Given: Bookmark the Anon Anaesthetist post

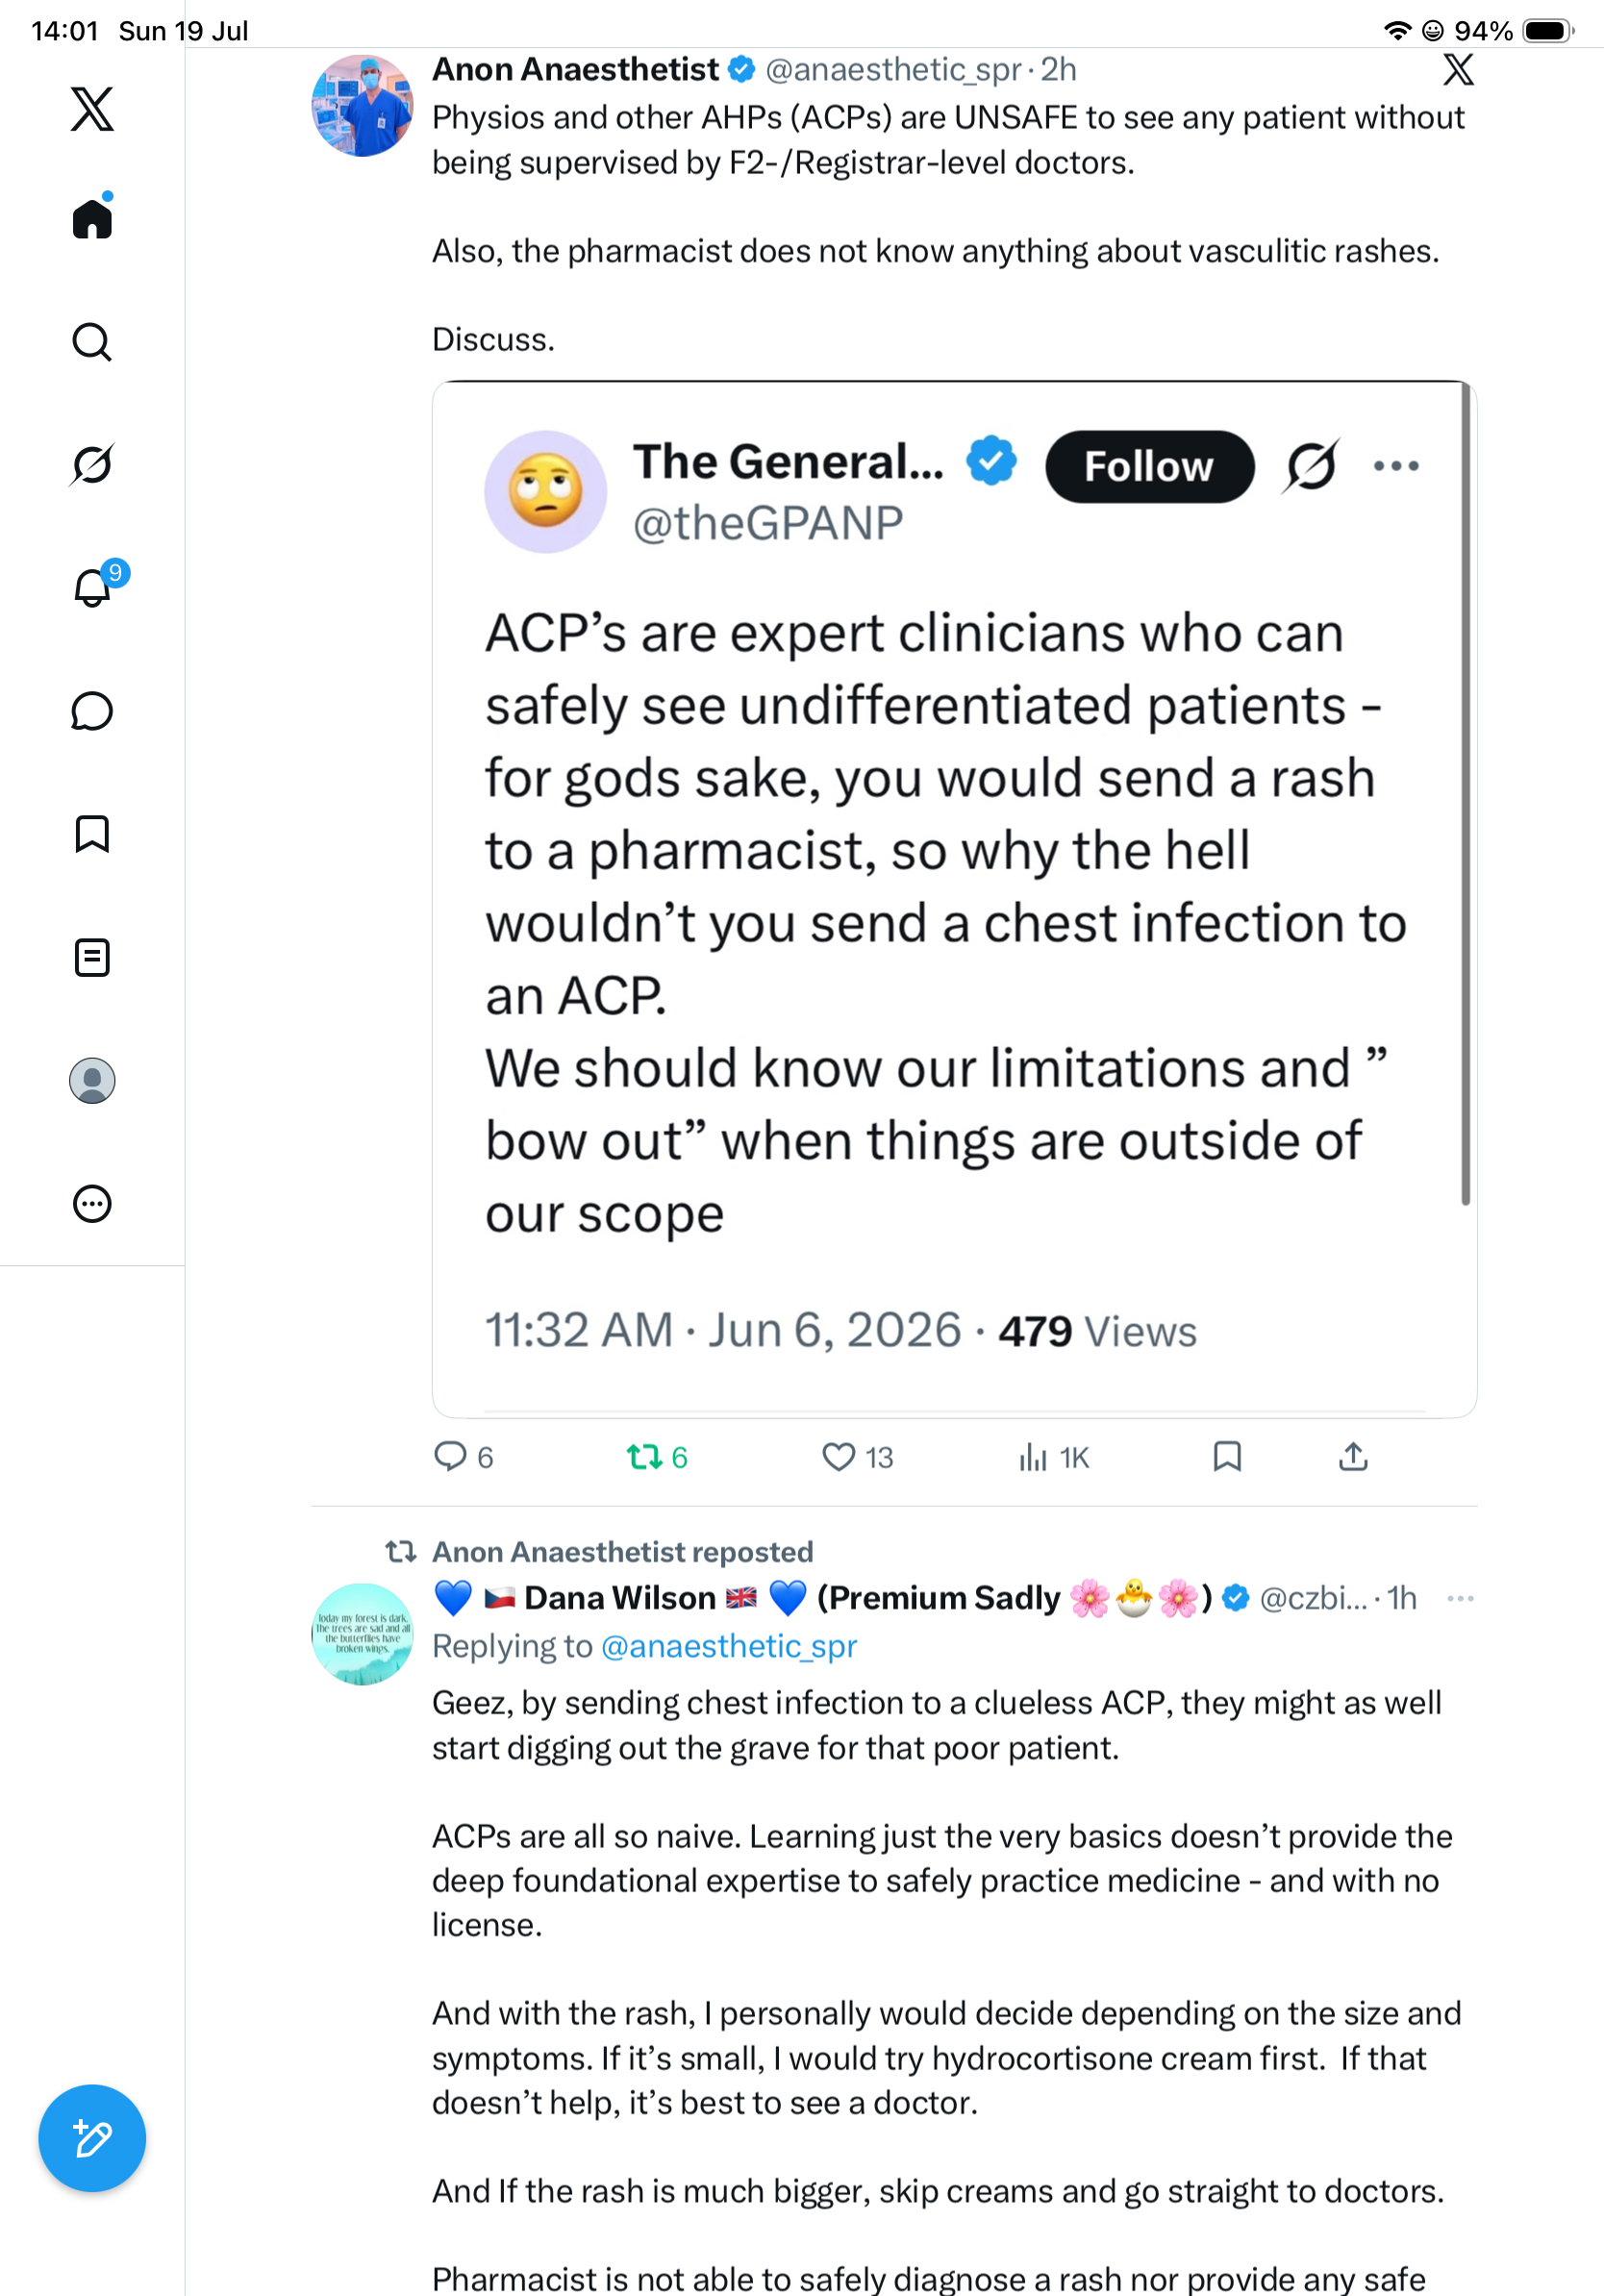Looking at the screenshot, I should (x=1227, y=1457).
